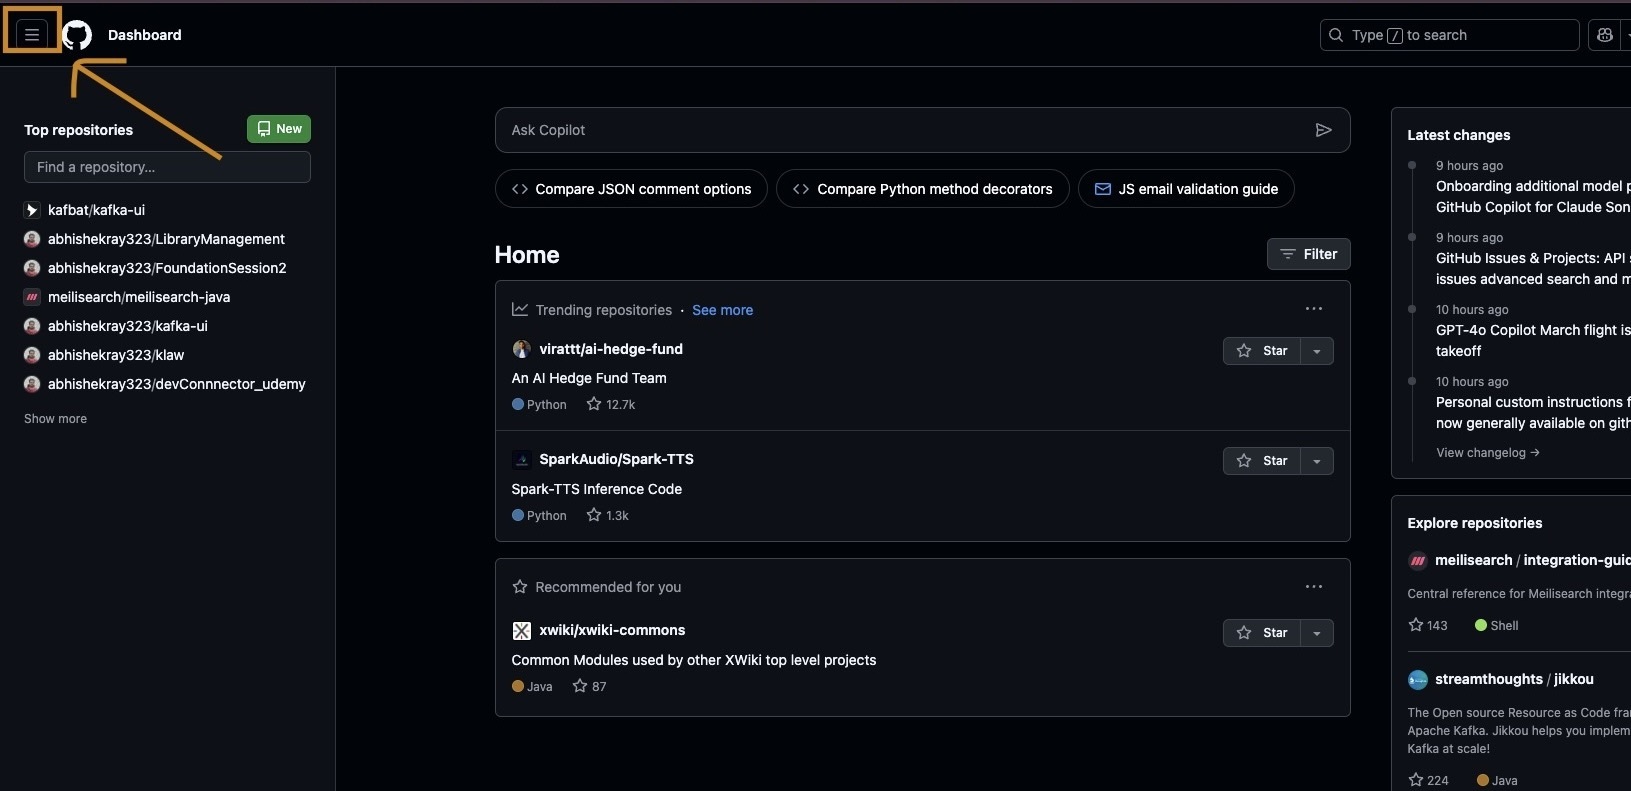Click the virattt/ai-hedge-fund owner avatar
The height and width of the screenshot is (791, 1631).
[x=521, y=349]
